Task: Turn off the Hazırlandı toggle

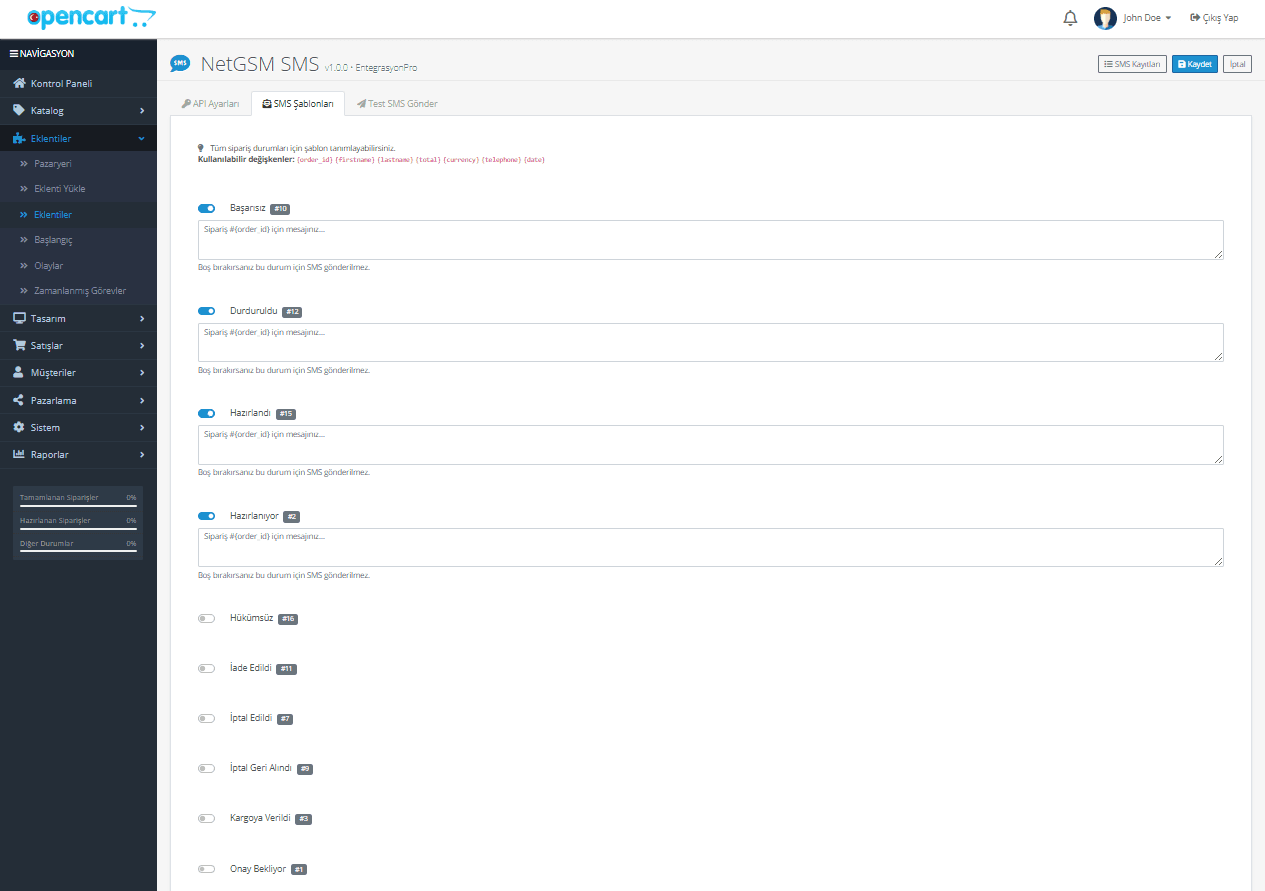Action: click(207, 413)
